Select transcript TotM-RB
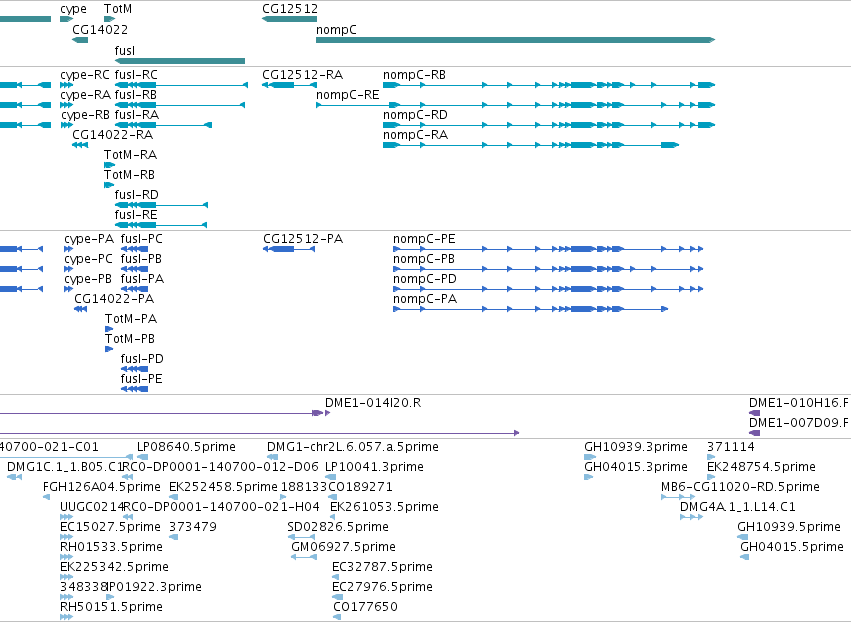Image resolution: width=851 pixels, height=622 pixels. coord(109,185)
